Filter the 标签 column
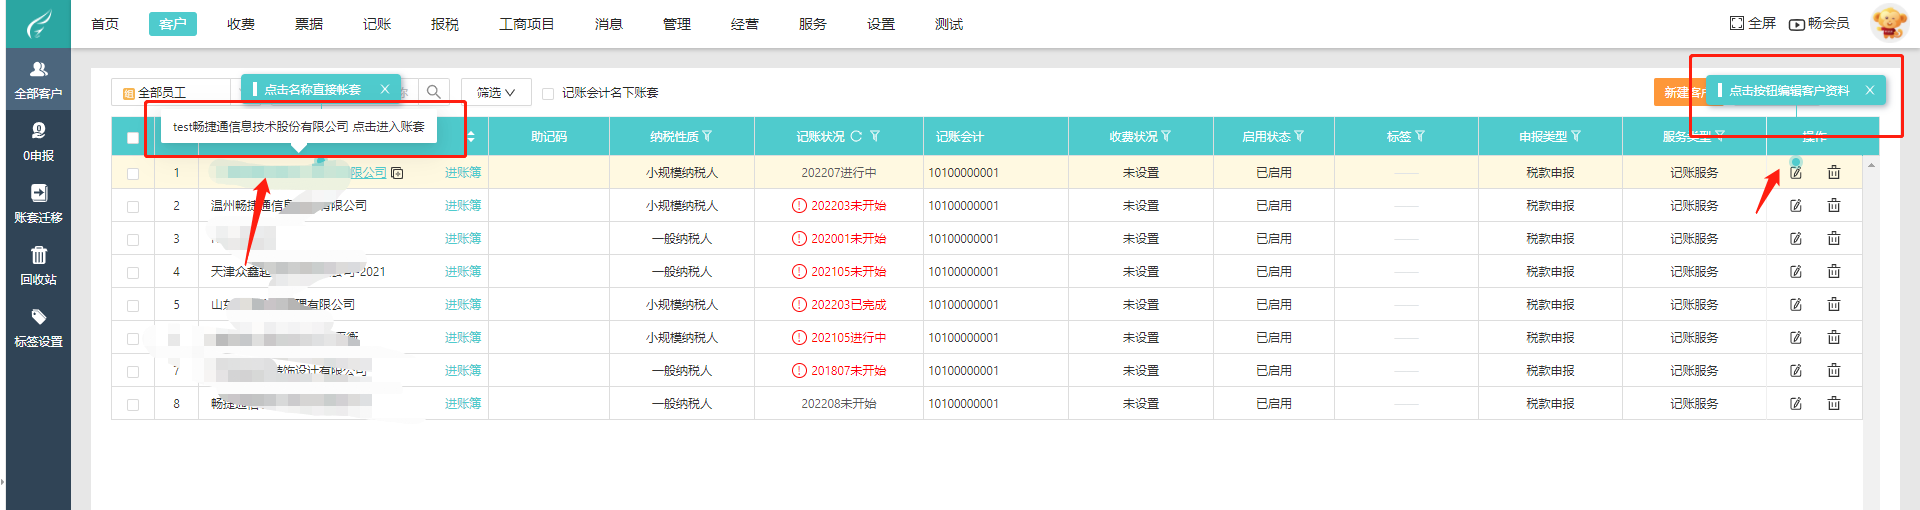 tap(1420, 136)
